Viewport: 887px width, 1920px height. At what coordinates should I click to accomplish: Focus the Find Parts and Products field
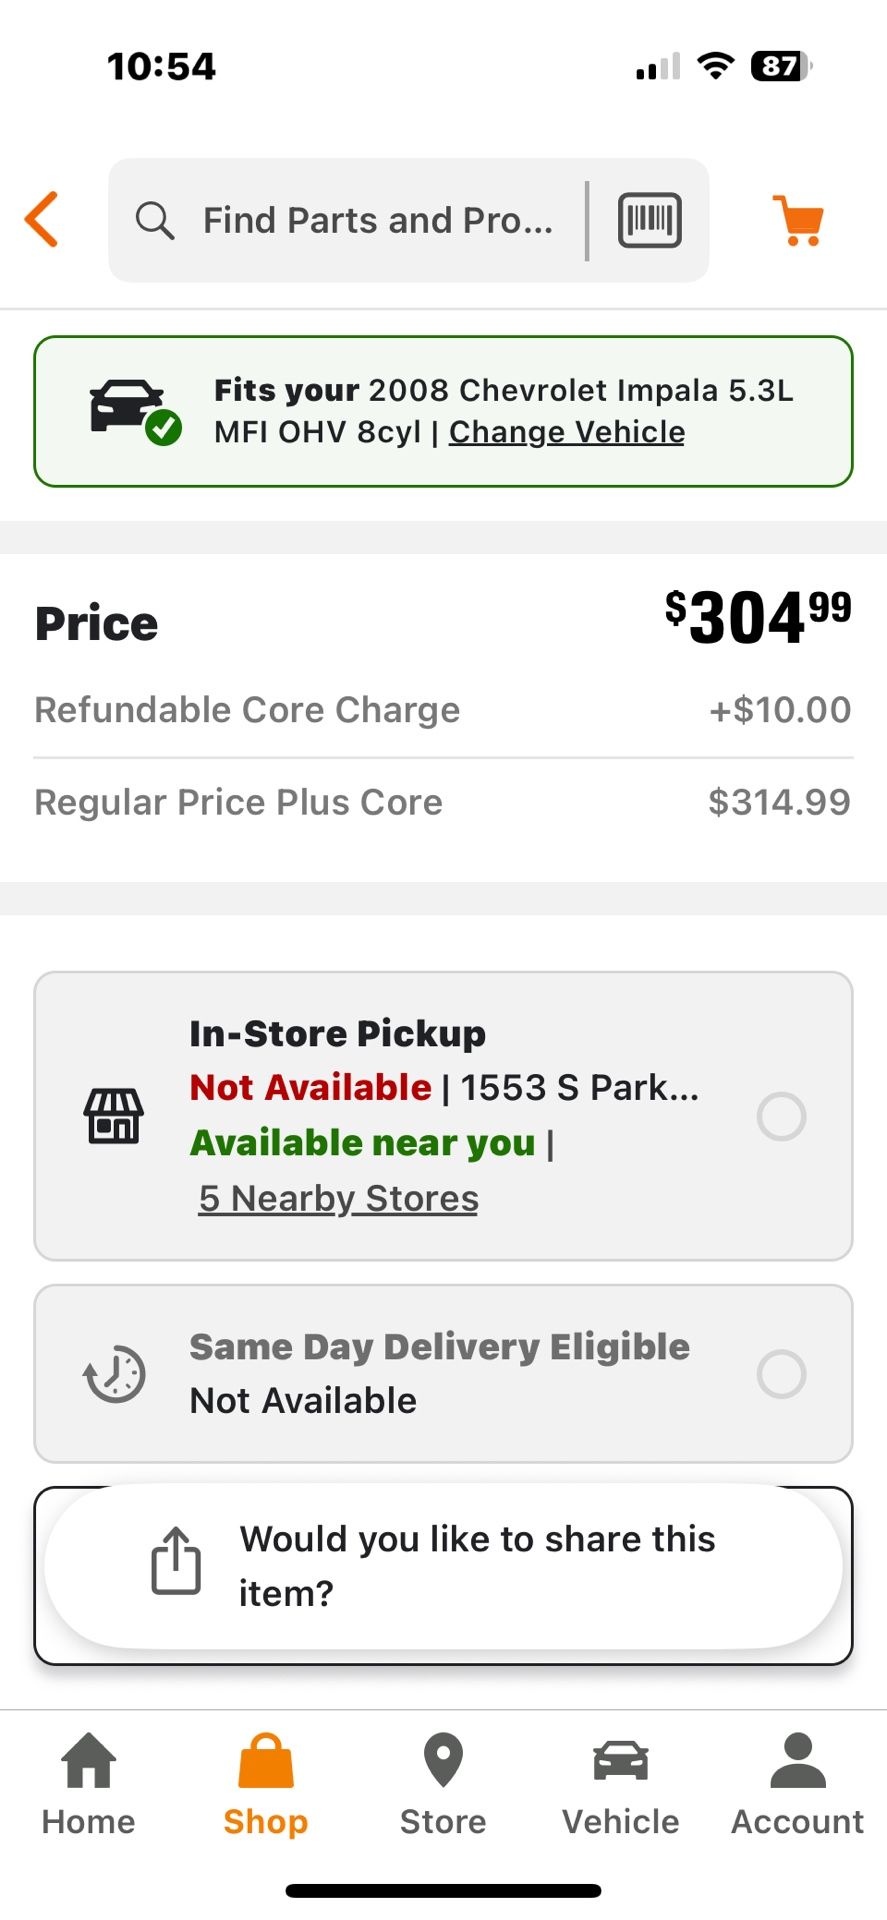tap(378, 220)
